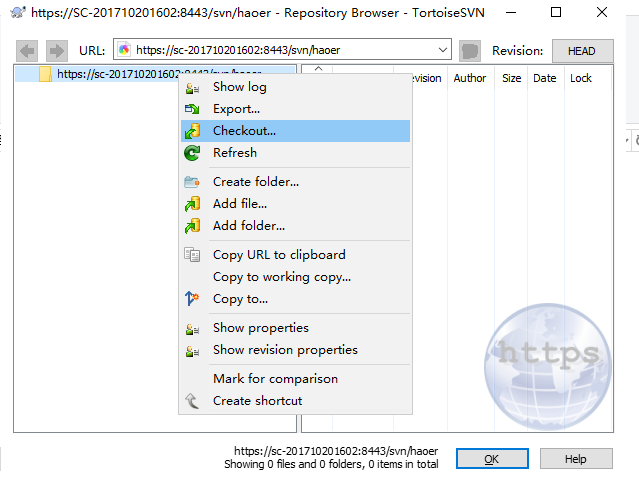Image resolution: width=639 pixels, height=477 pixels.
Task: Click the Add folder icon
Action: click(x=192, y=226)
